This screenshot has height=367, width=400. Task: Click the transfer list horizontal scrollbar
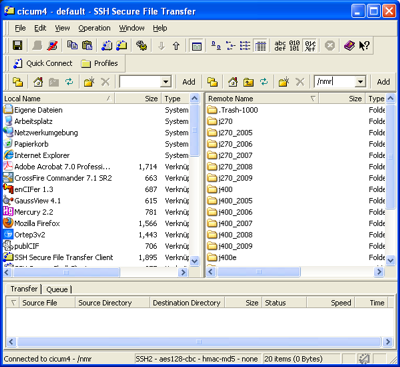point(199,342)
